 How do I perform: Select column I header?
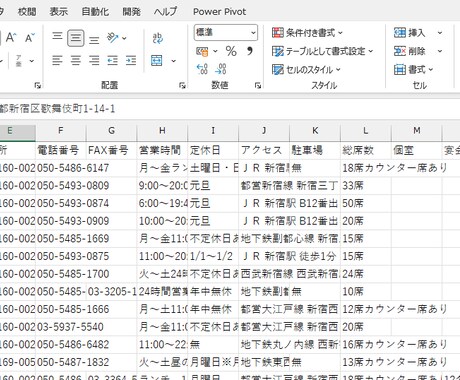coord(213,131)
